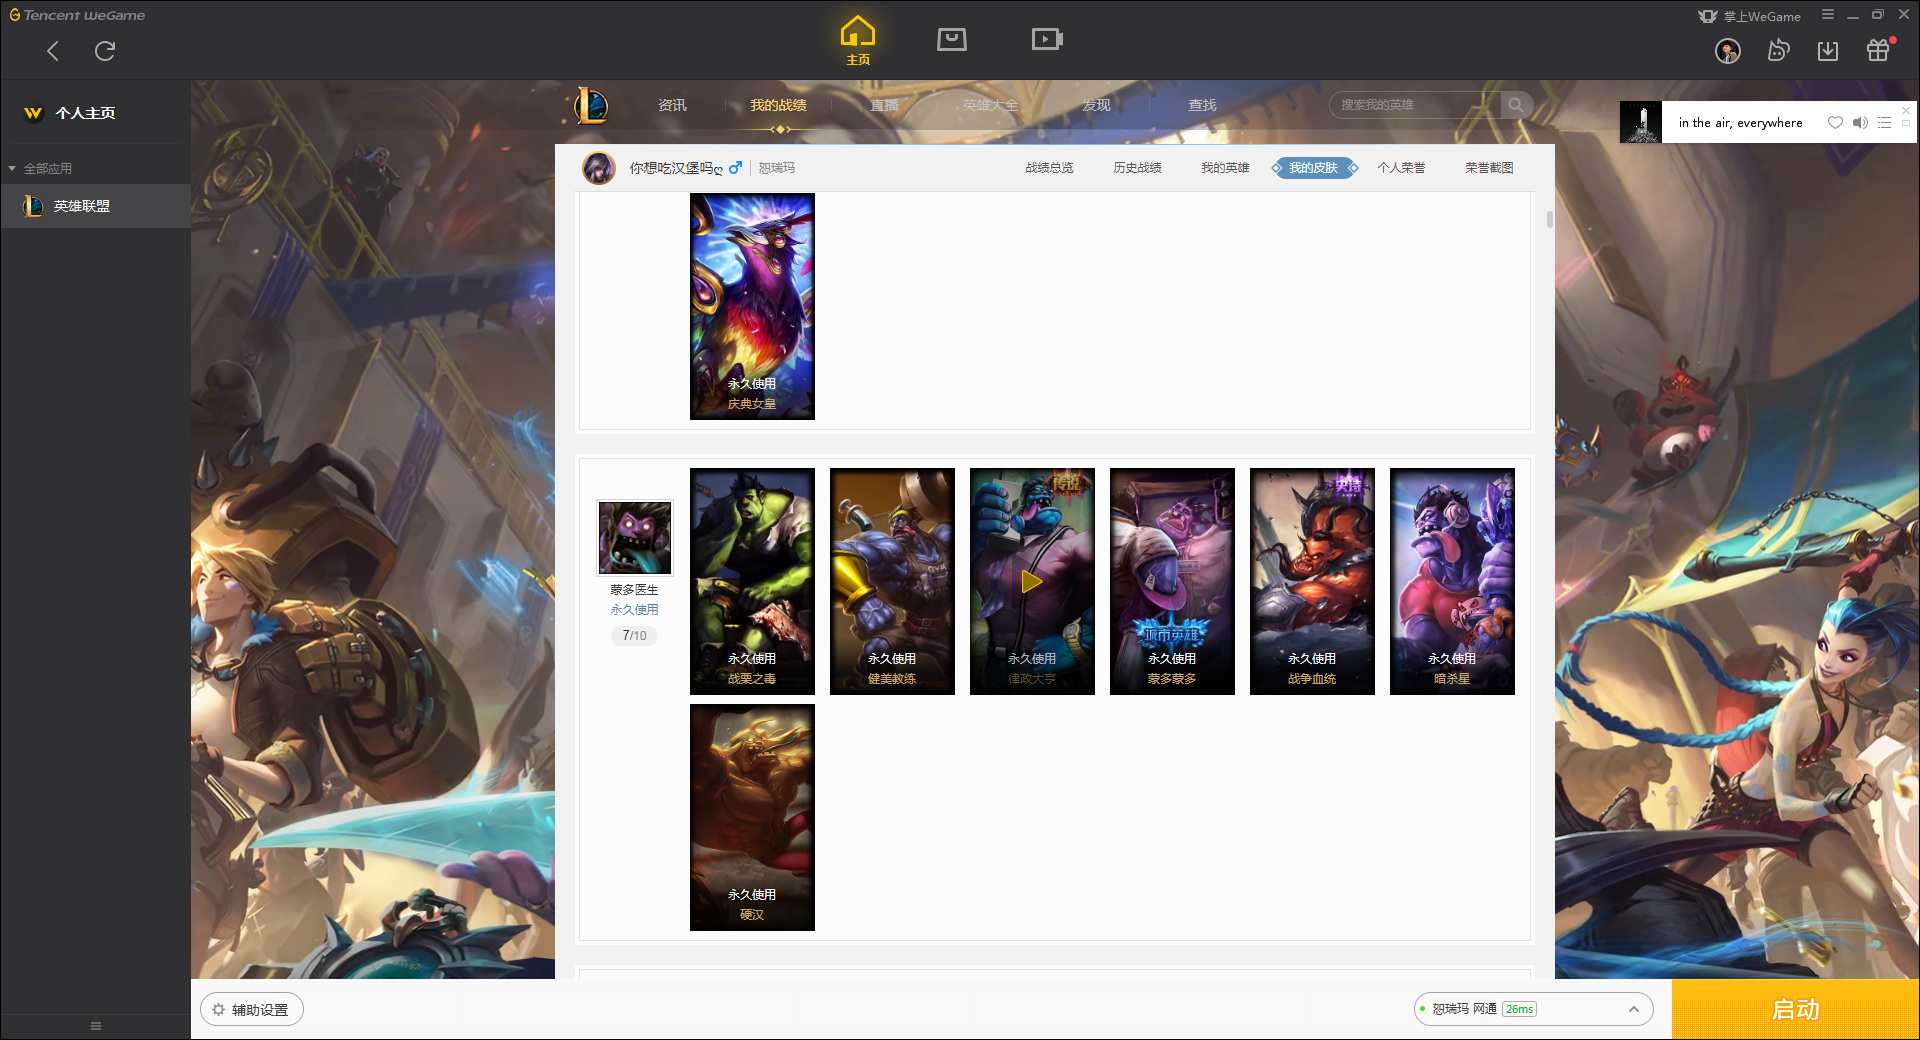Click the 恕瑞玛 server label beside username
This screenshot has width=1920, height=1040.
776,168
